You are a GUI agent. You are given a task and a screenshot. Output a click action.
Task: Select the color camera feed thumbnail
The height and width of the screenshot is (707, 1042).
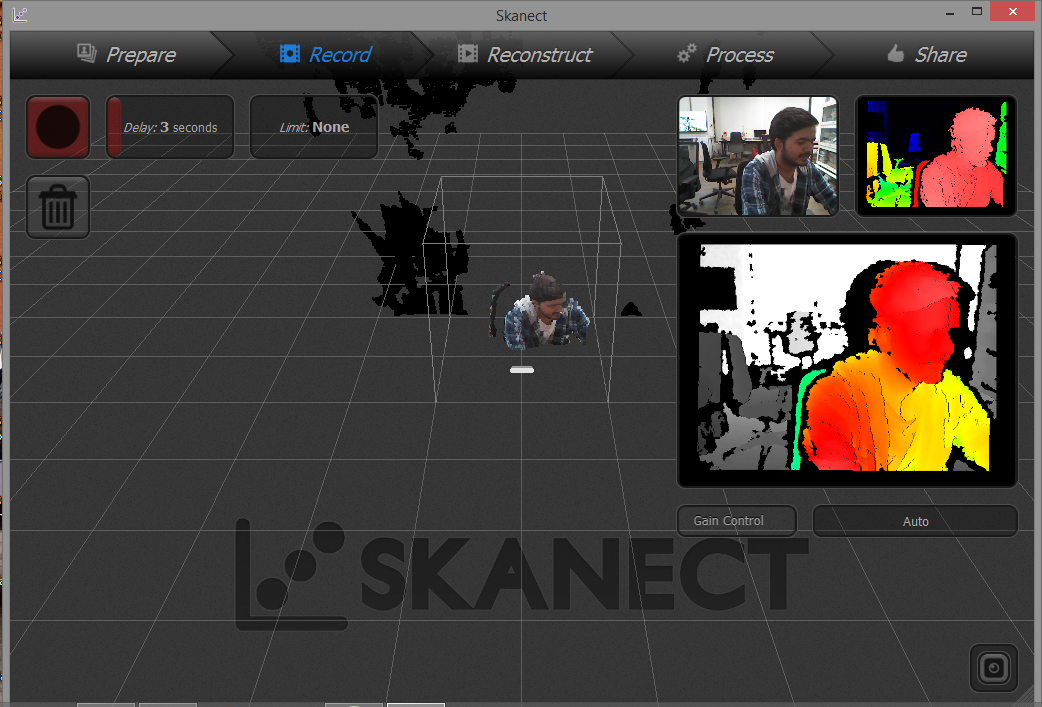[758, 156]
